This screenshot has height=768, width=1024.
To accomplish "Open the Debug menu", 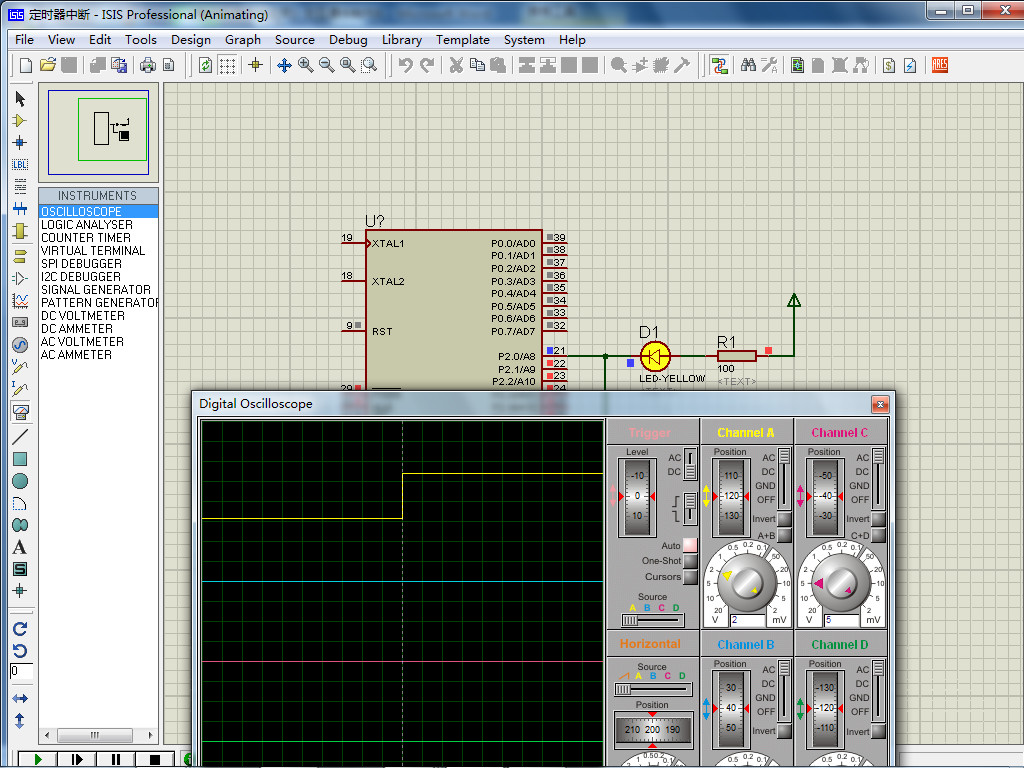I will [x=348, y=40].
